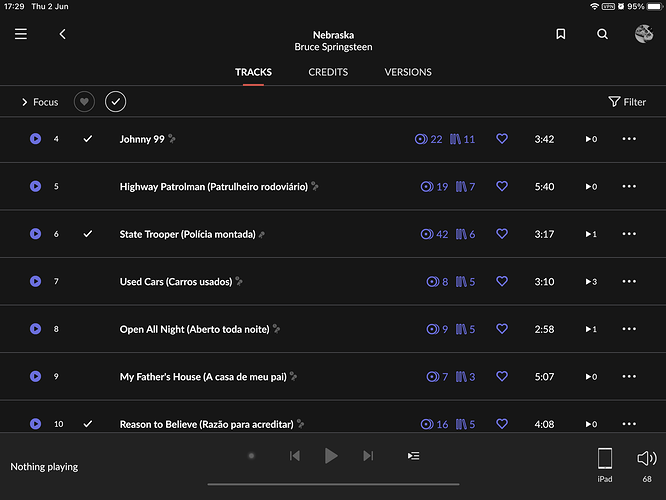Image resolution: width=666 pixels, height=500 pixels.
Task: View 19 performances of Highway Patrolman
Action: click(x=434, y=187)
